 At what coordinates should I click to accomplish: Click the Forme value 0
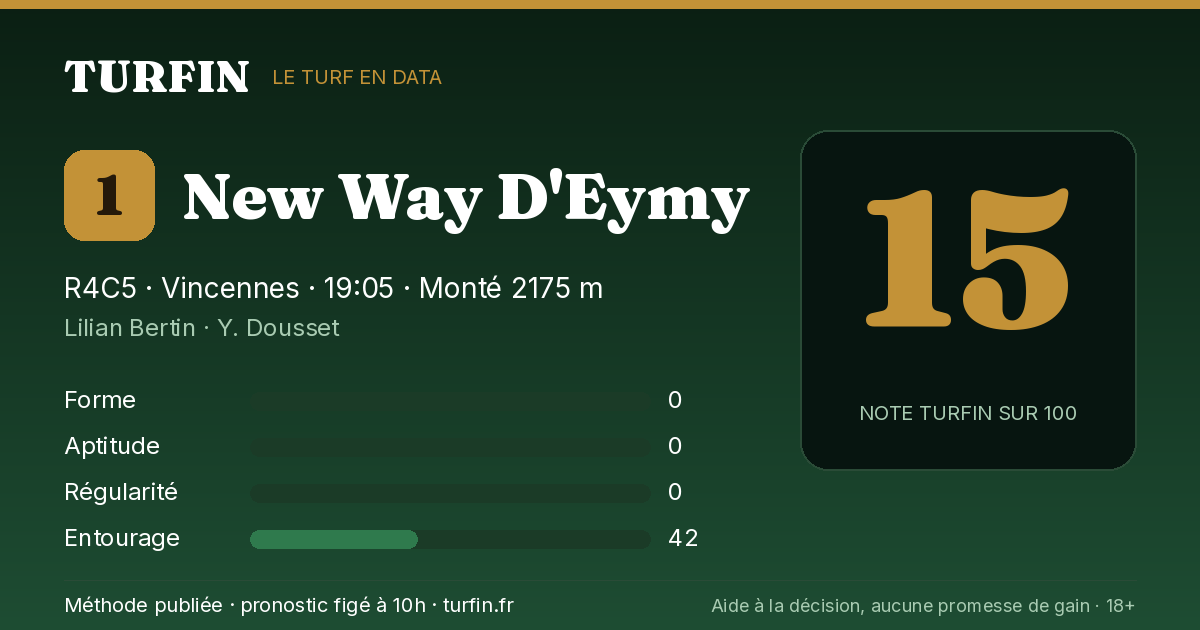click(675, 400)
